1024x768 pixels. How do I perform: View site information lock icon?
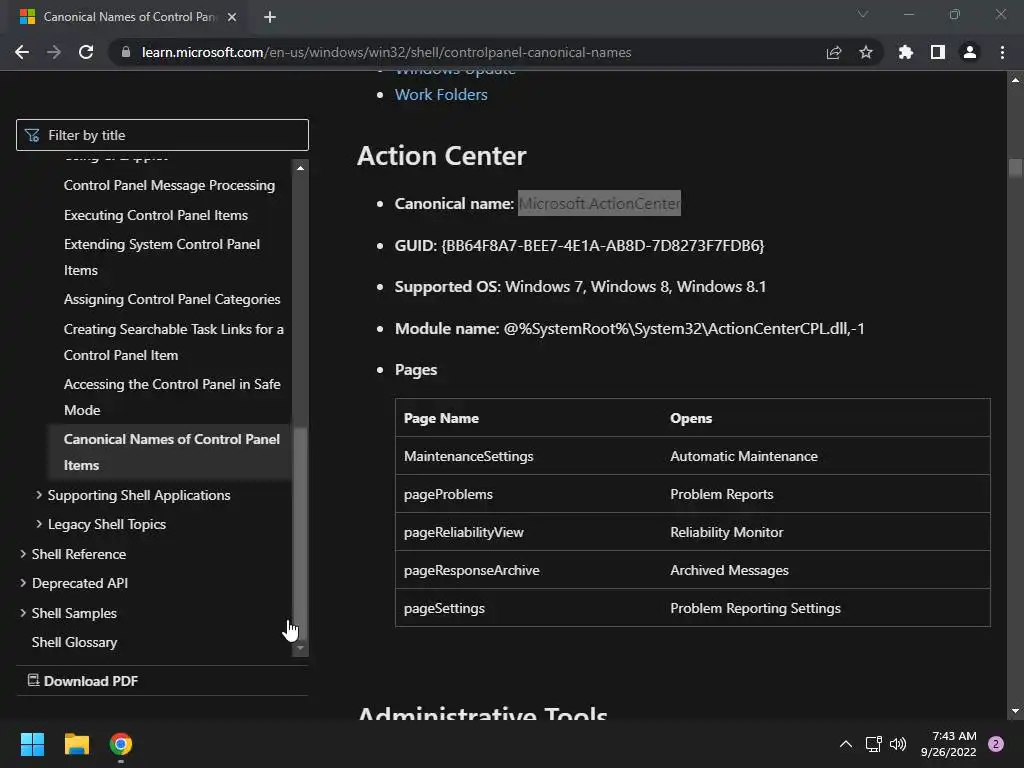(126, 52)
